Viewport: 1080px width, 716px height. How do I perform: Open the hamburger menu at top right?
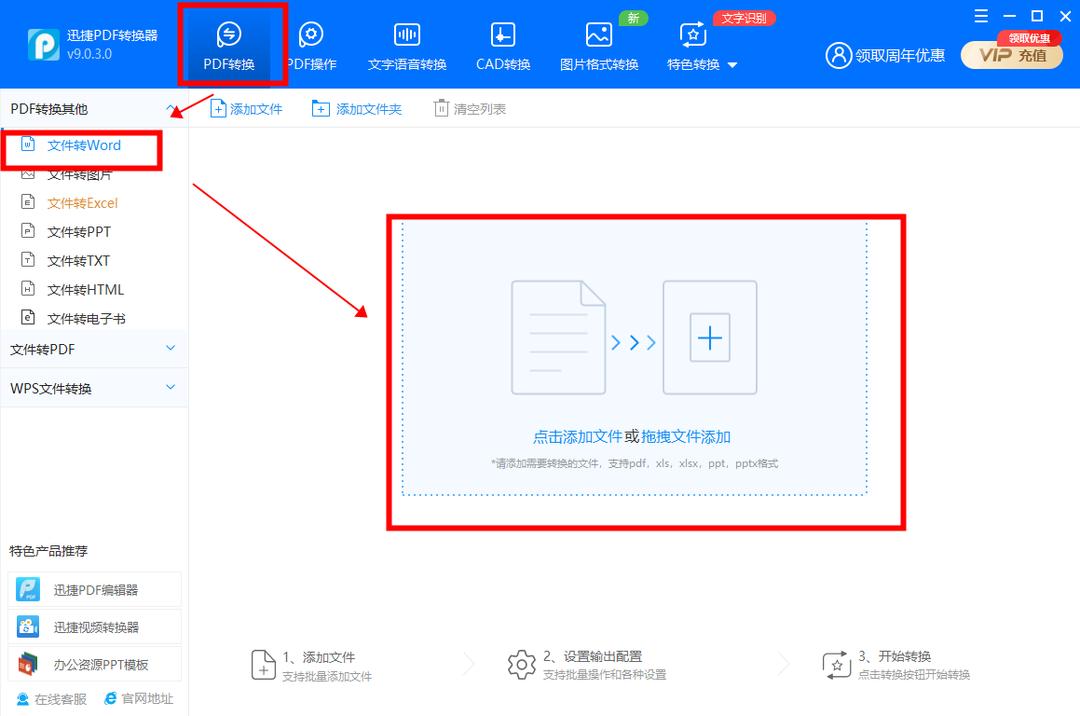[x=981, y=16]
